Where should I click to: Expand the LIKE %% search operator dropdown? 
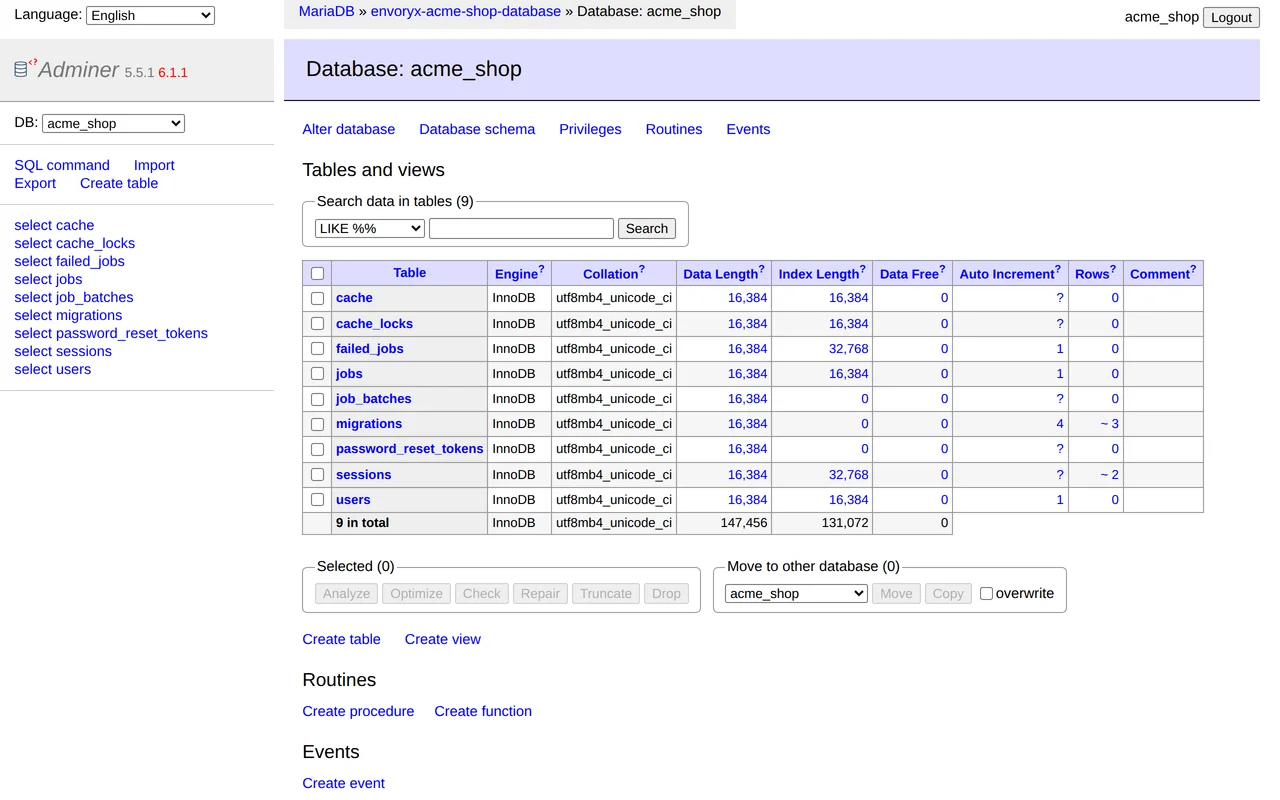[370, 229]
